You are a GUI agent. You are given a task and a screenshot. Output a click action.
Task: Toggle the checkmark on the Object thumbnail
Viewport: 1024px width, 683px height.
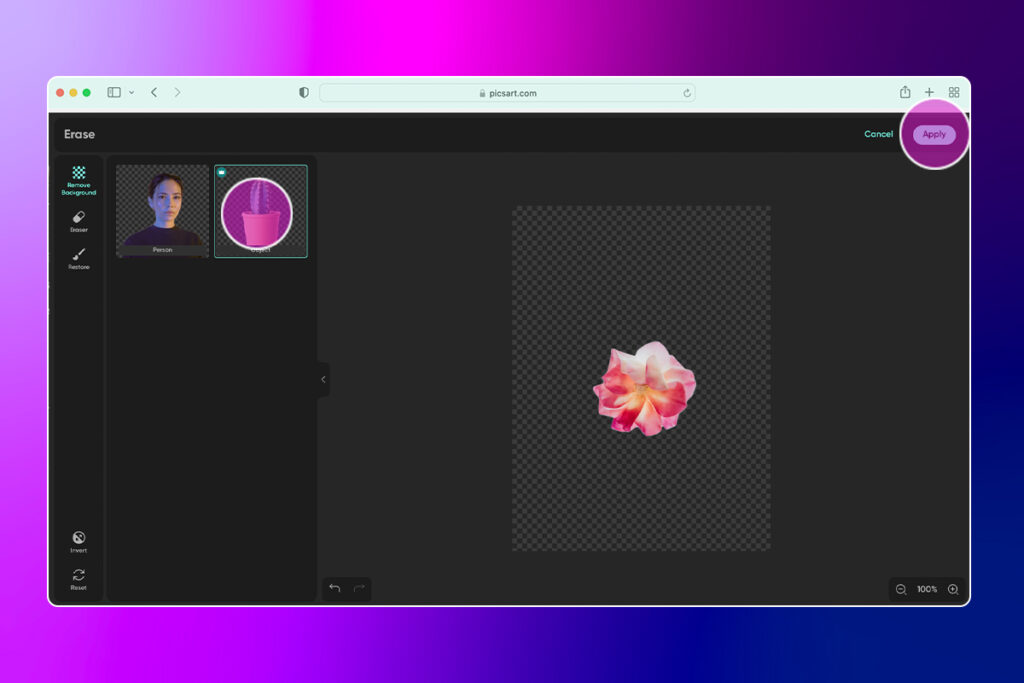(222, 171)
